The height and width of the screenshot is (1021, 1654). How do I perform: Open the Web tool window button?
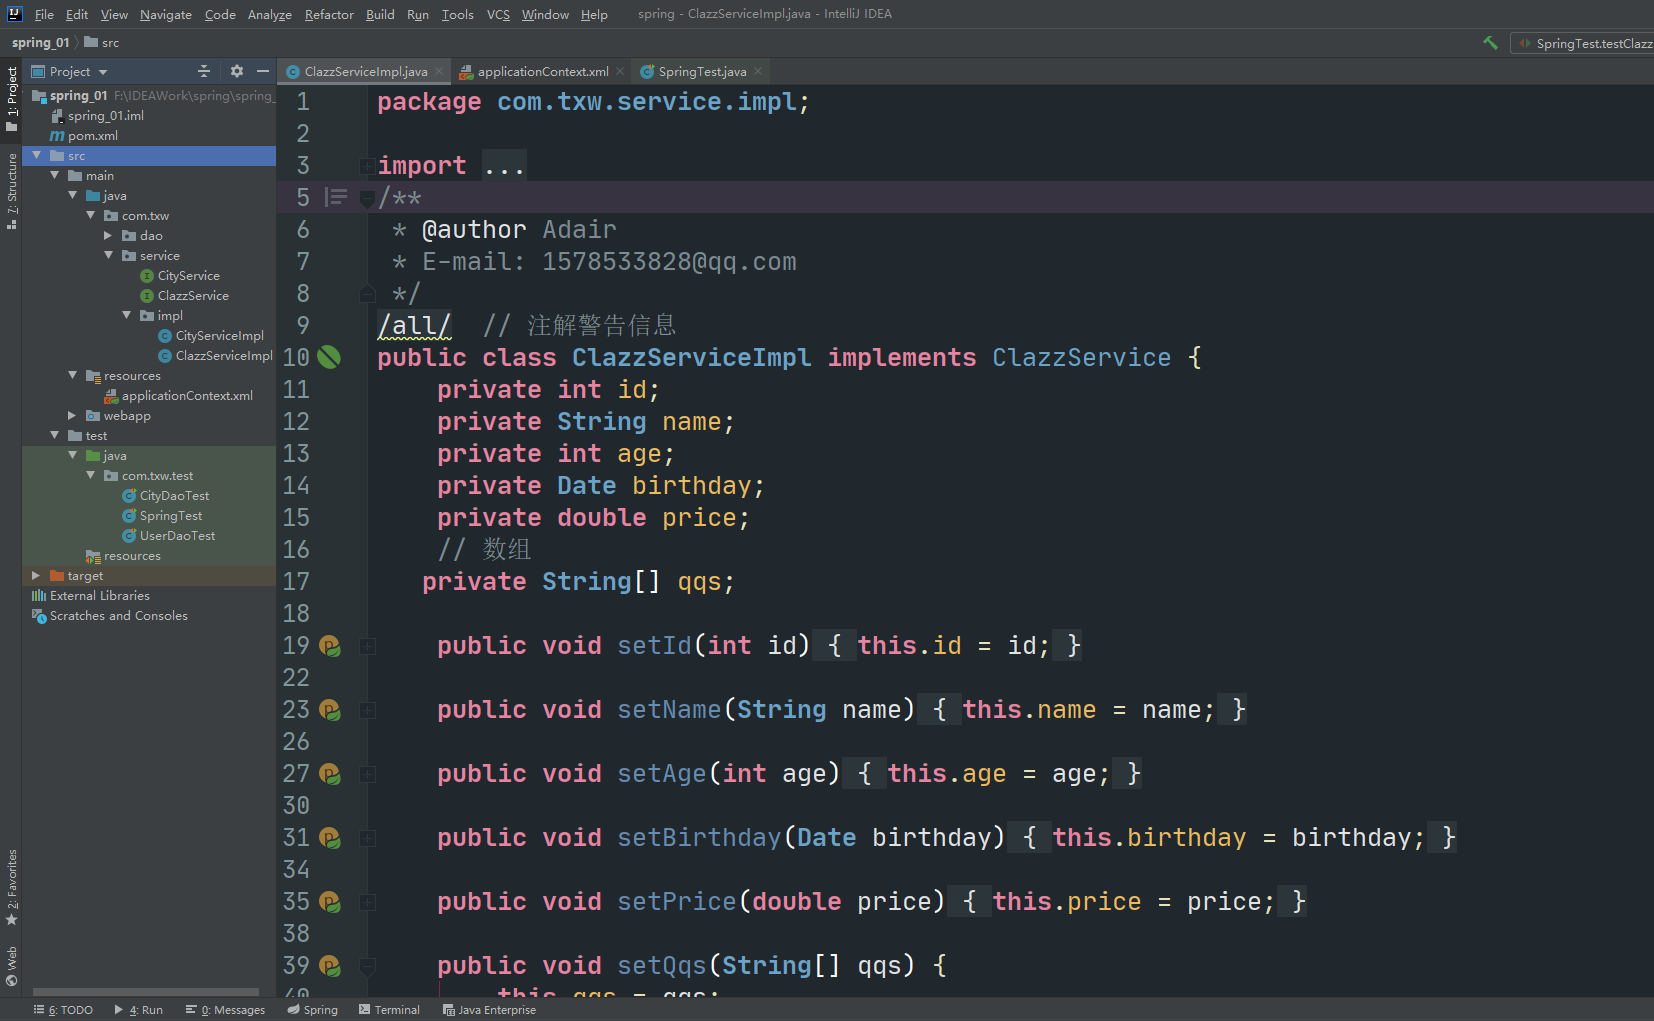click(x=11, y=965)
